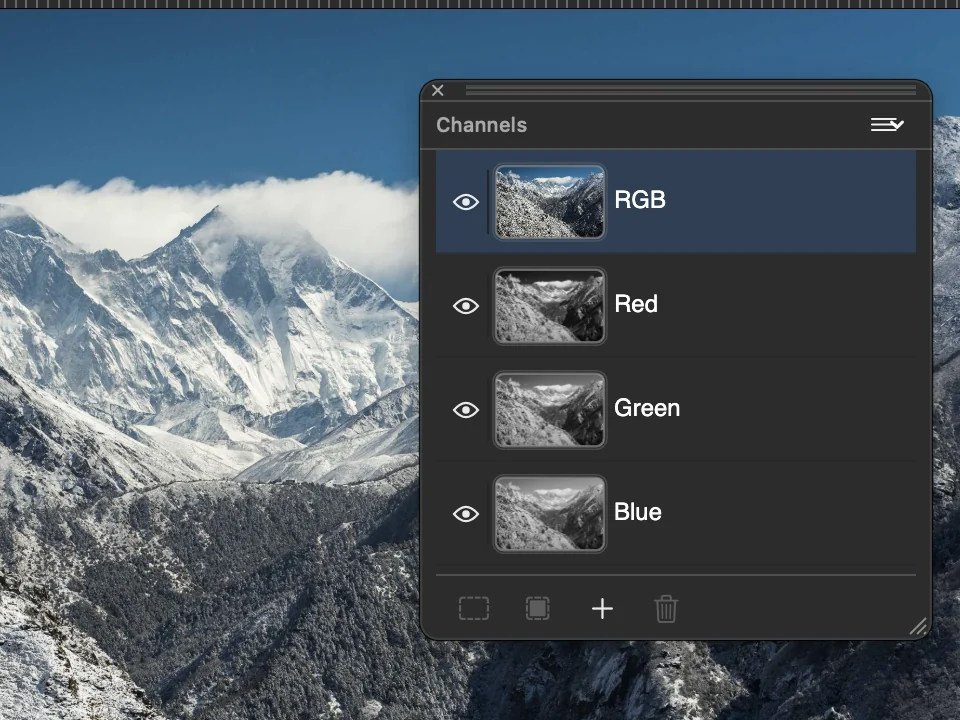Toggle visibility of the Red channel
Viewport: 960px width, 720px height.
466,306
